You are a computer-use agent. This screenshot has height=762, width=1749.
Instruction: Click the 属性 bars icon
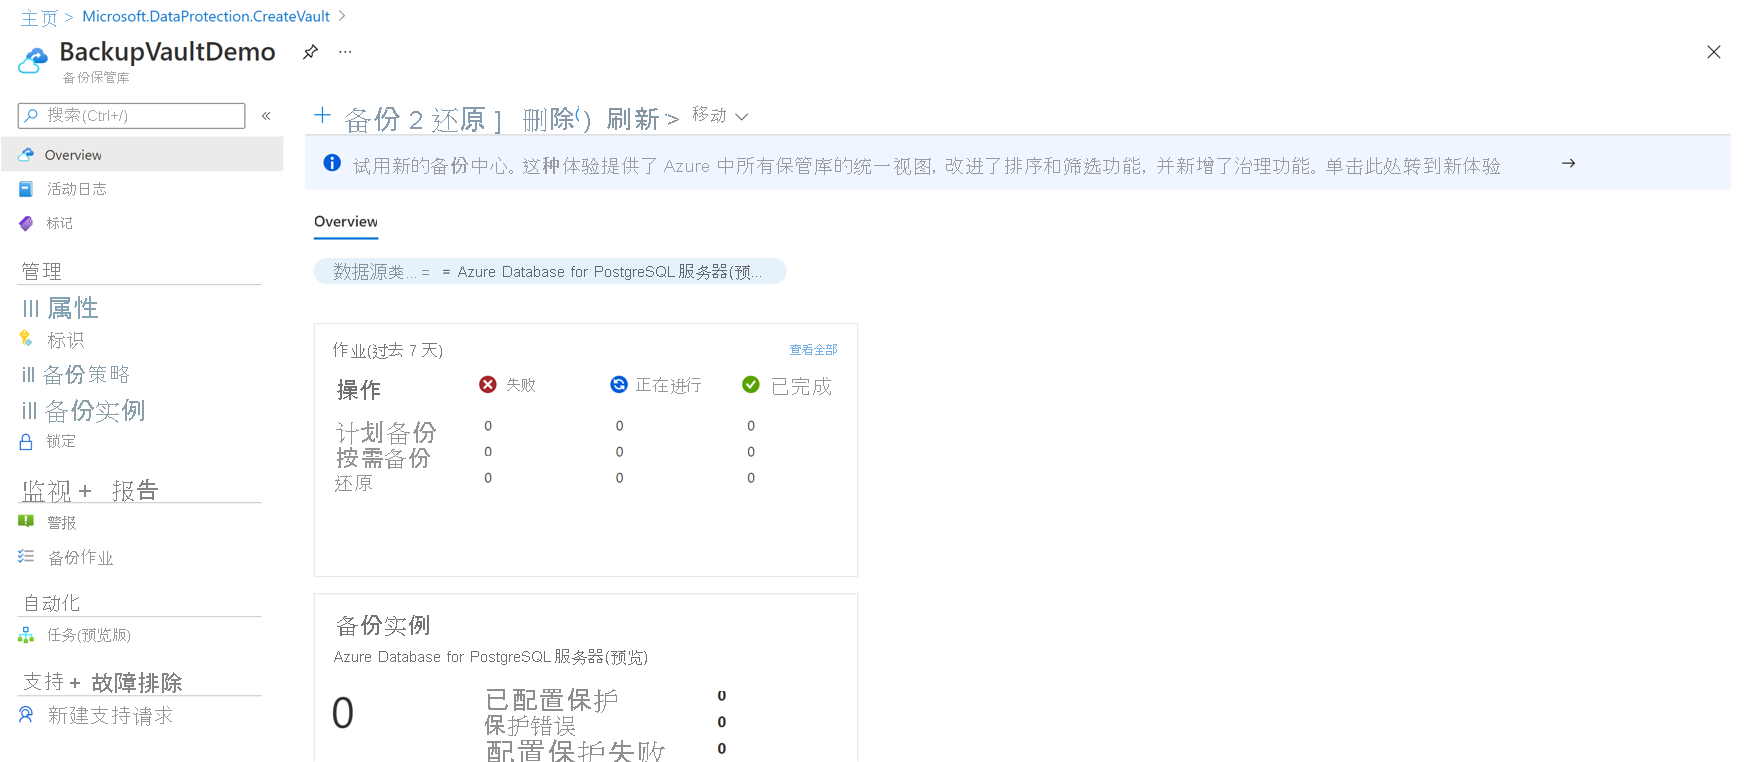pyautogui.click(x=31, y=309)
